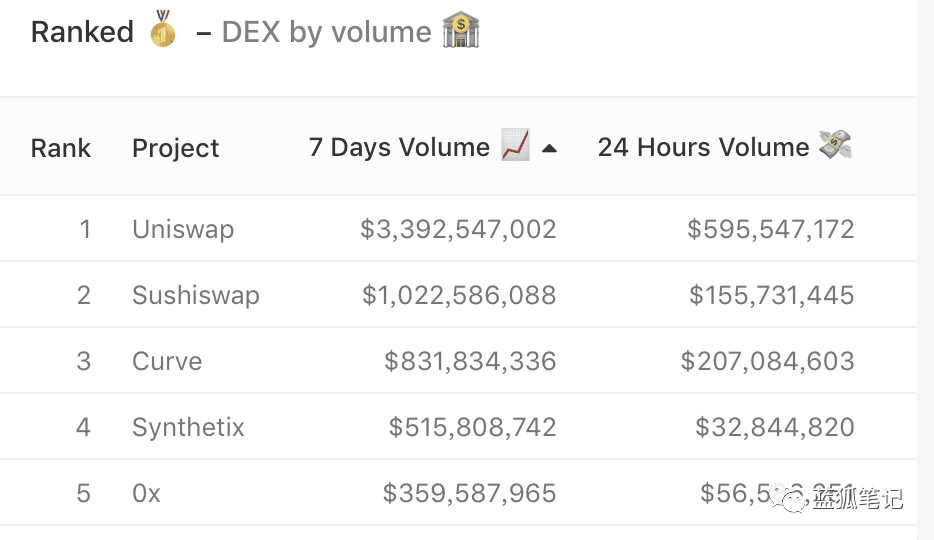This screenshot has width=934, height=540.
Task: Click Uniswap's 7-day volume $3,392,547,002
Action: tap(458, 229)
